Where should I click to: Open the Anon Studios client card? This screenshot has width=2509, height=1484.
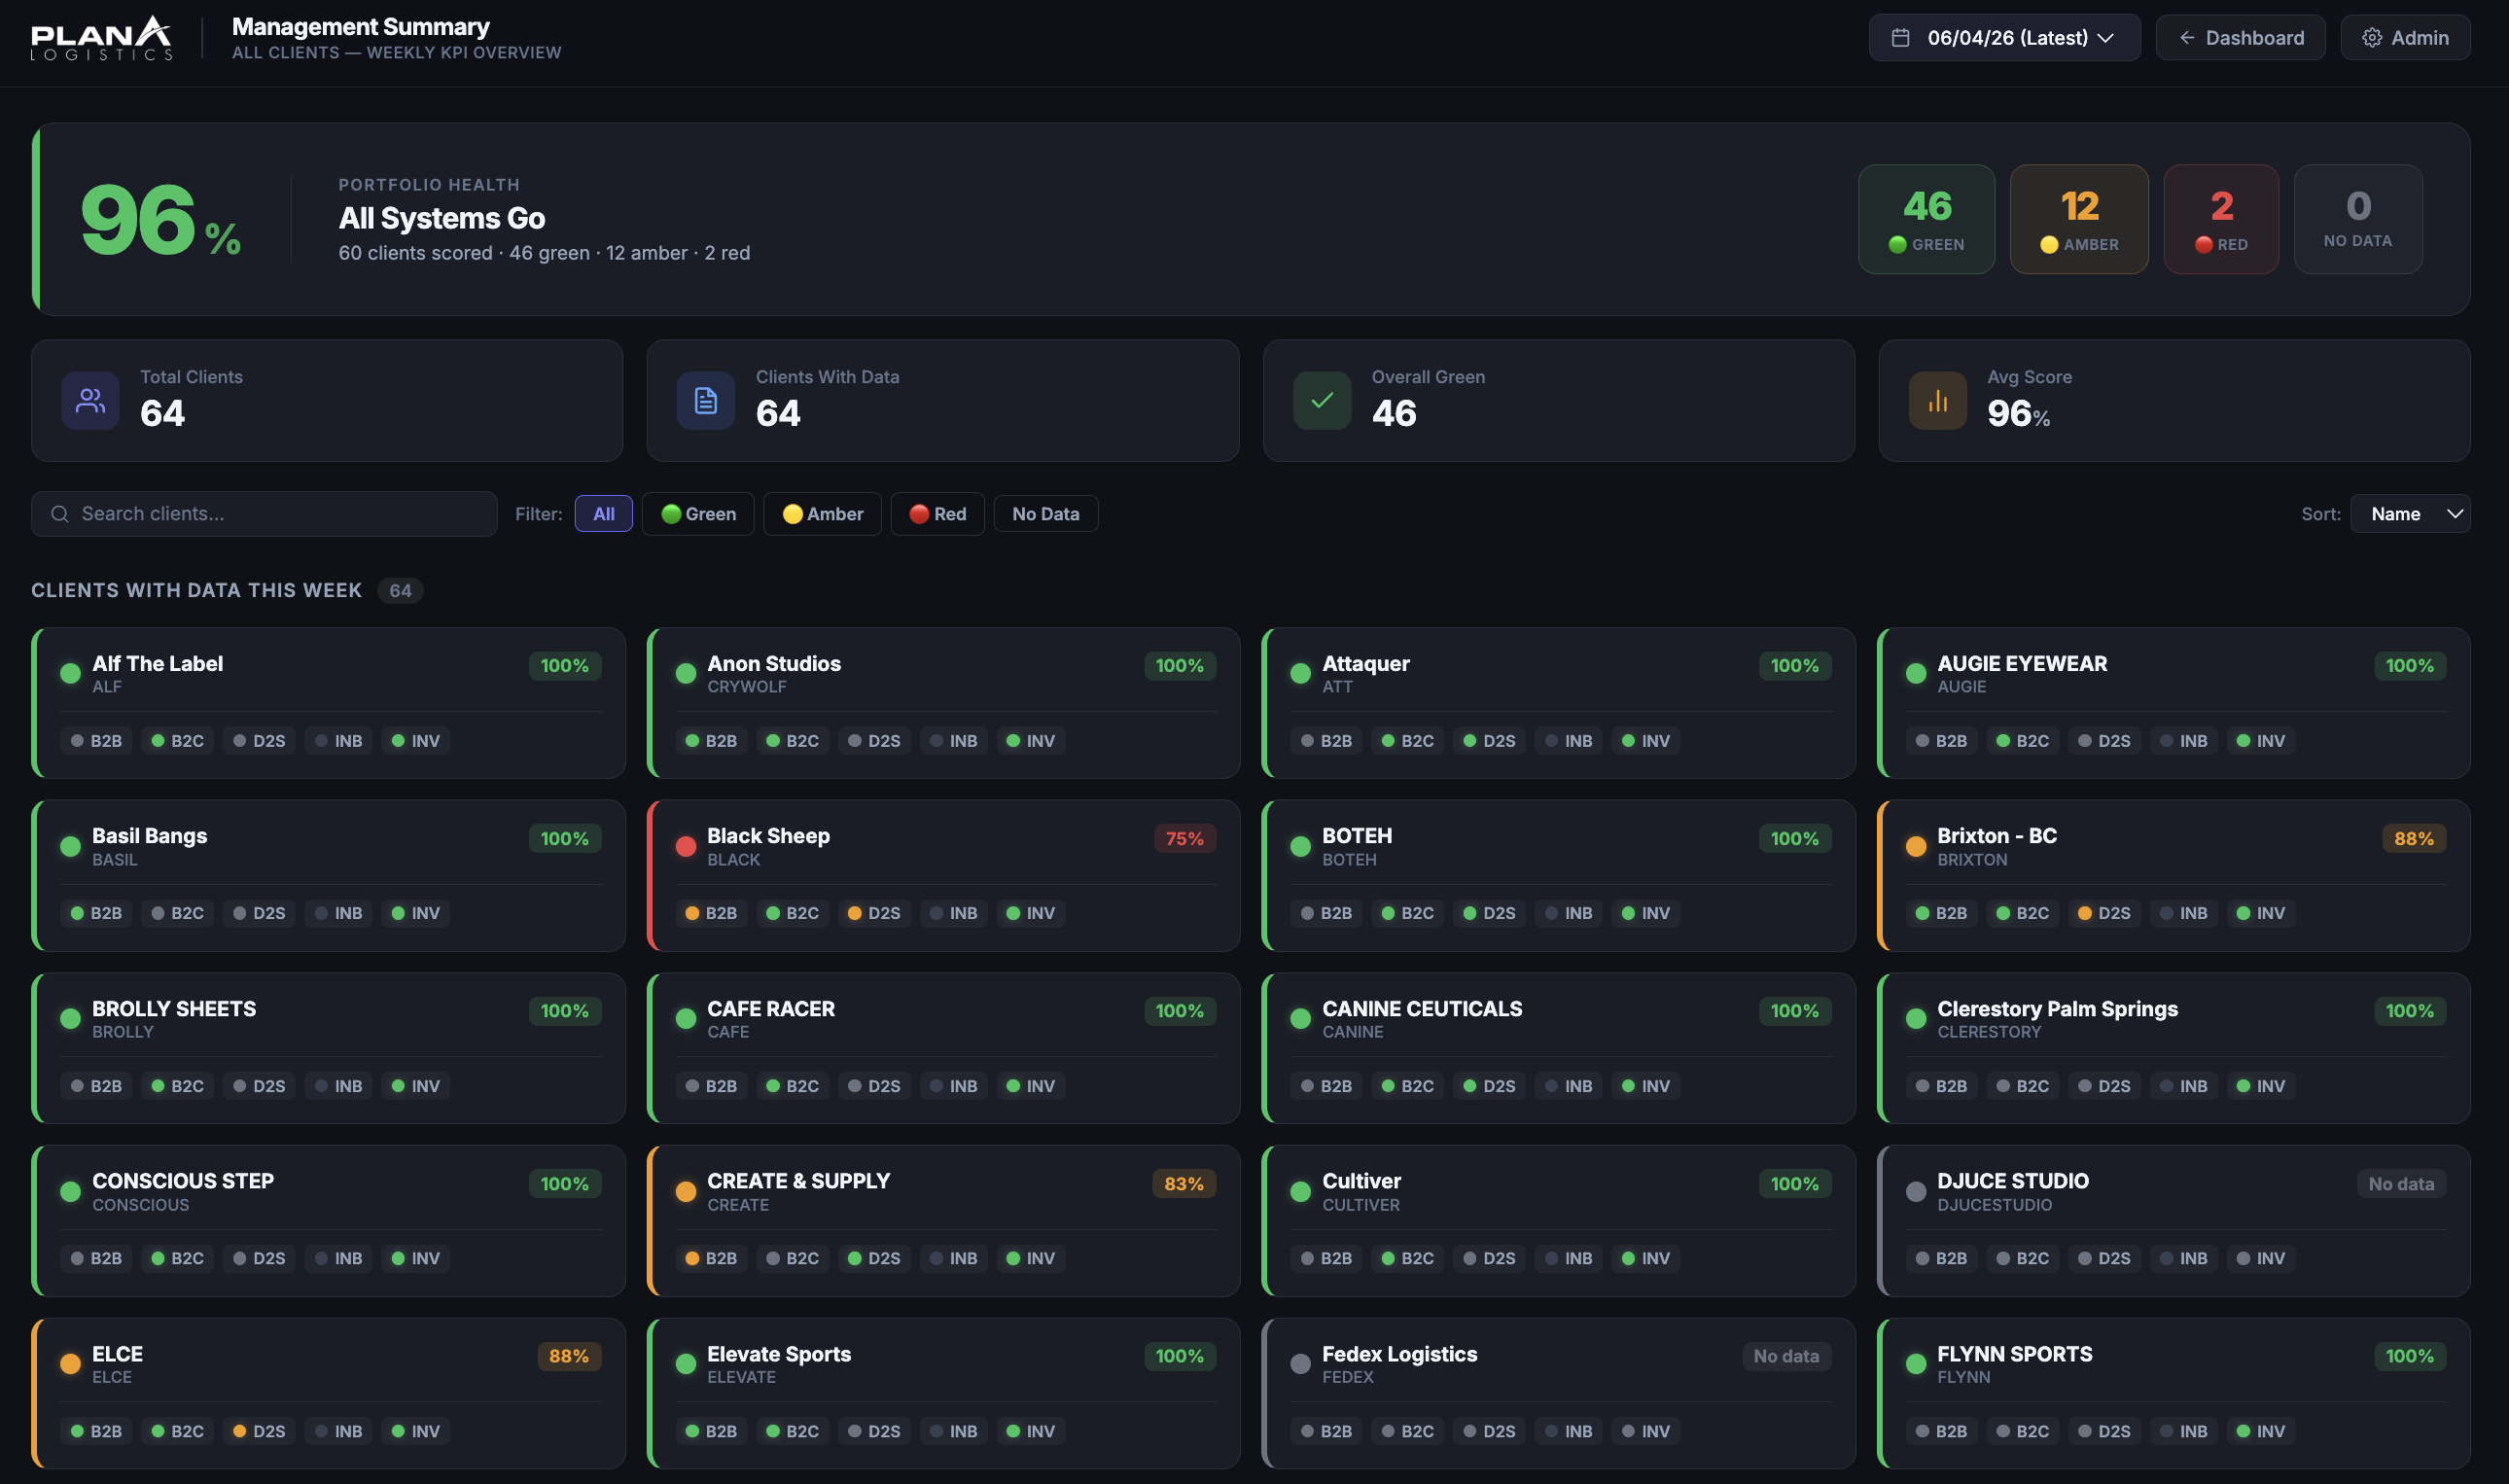(944, 703)
